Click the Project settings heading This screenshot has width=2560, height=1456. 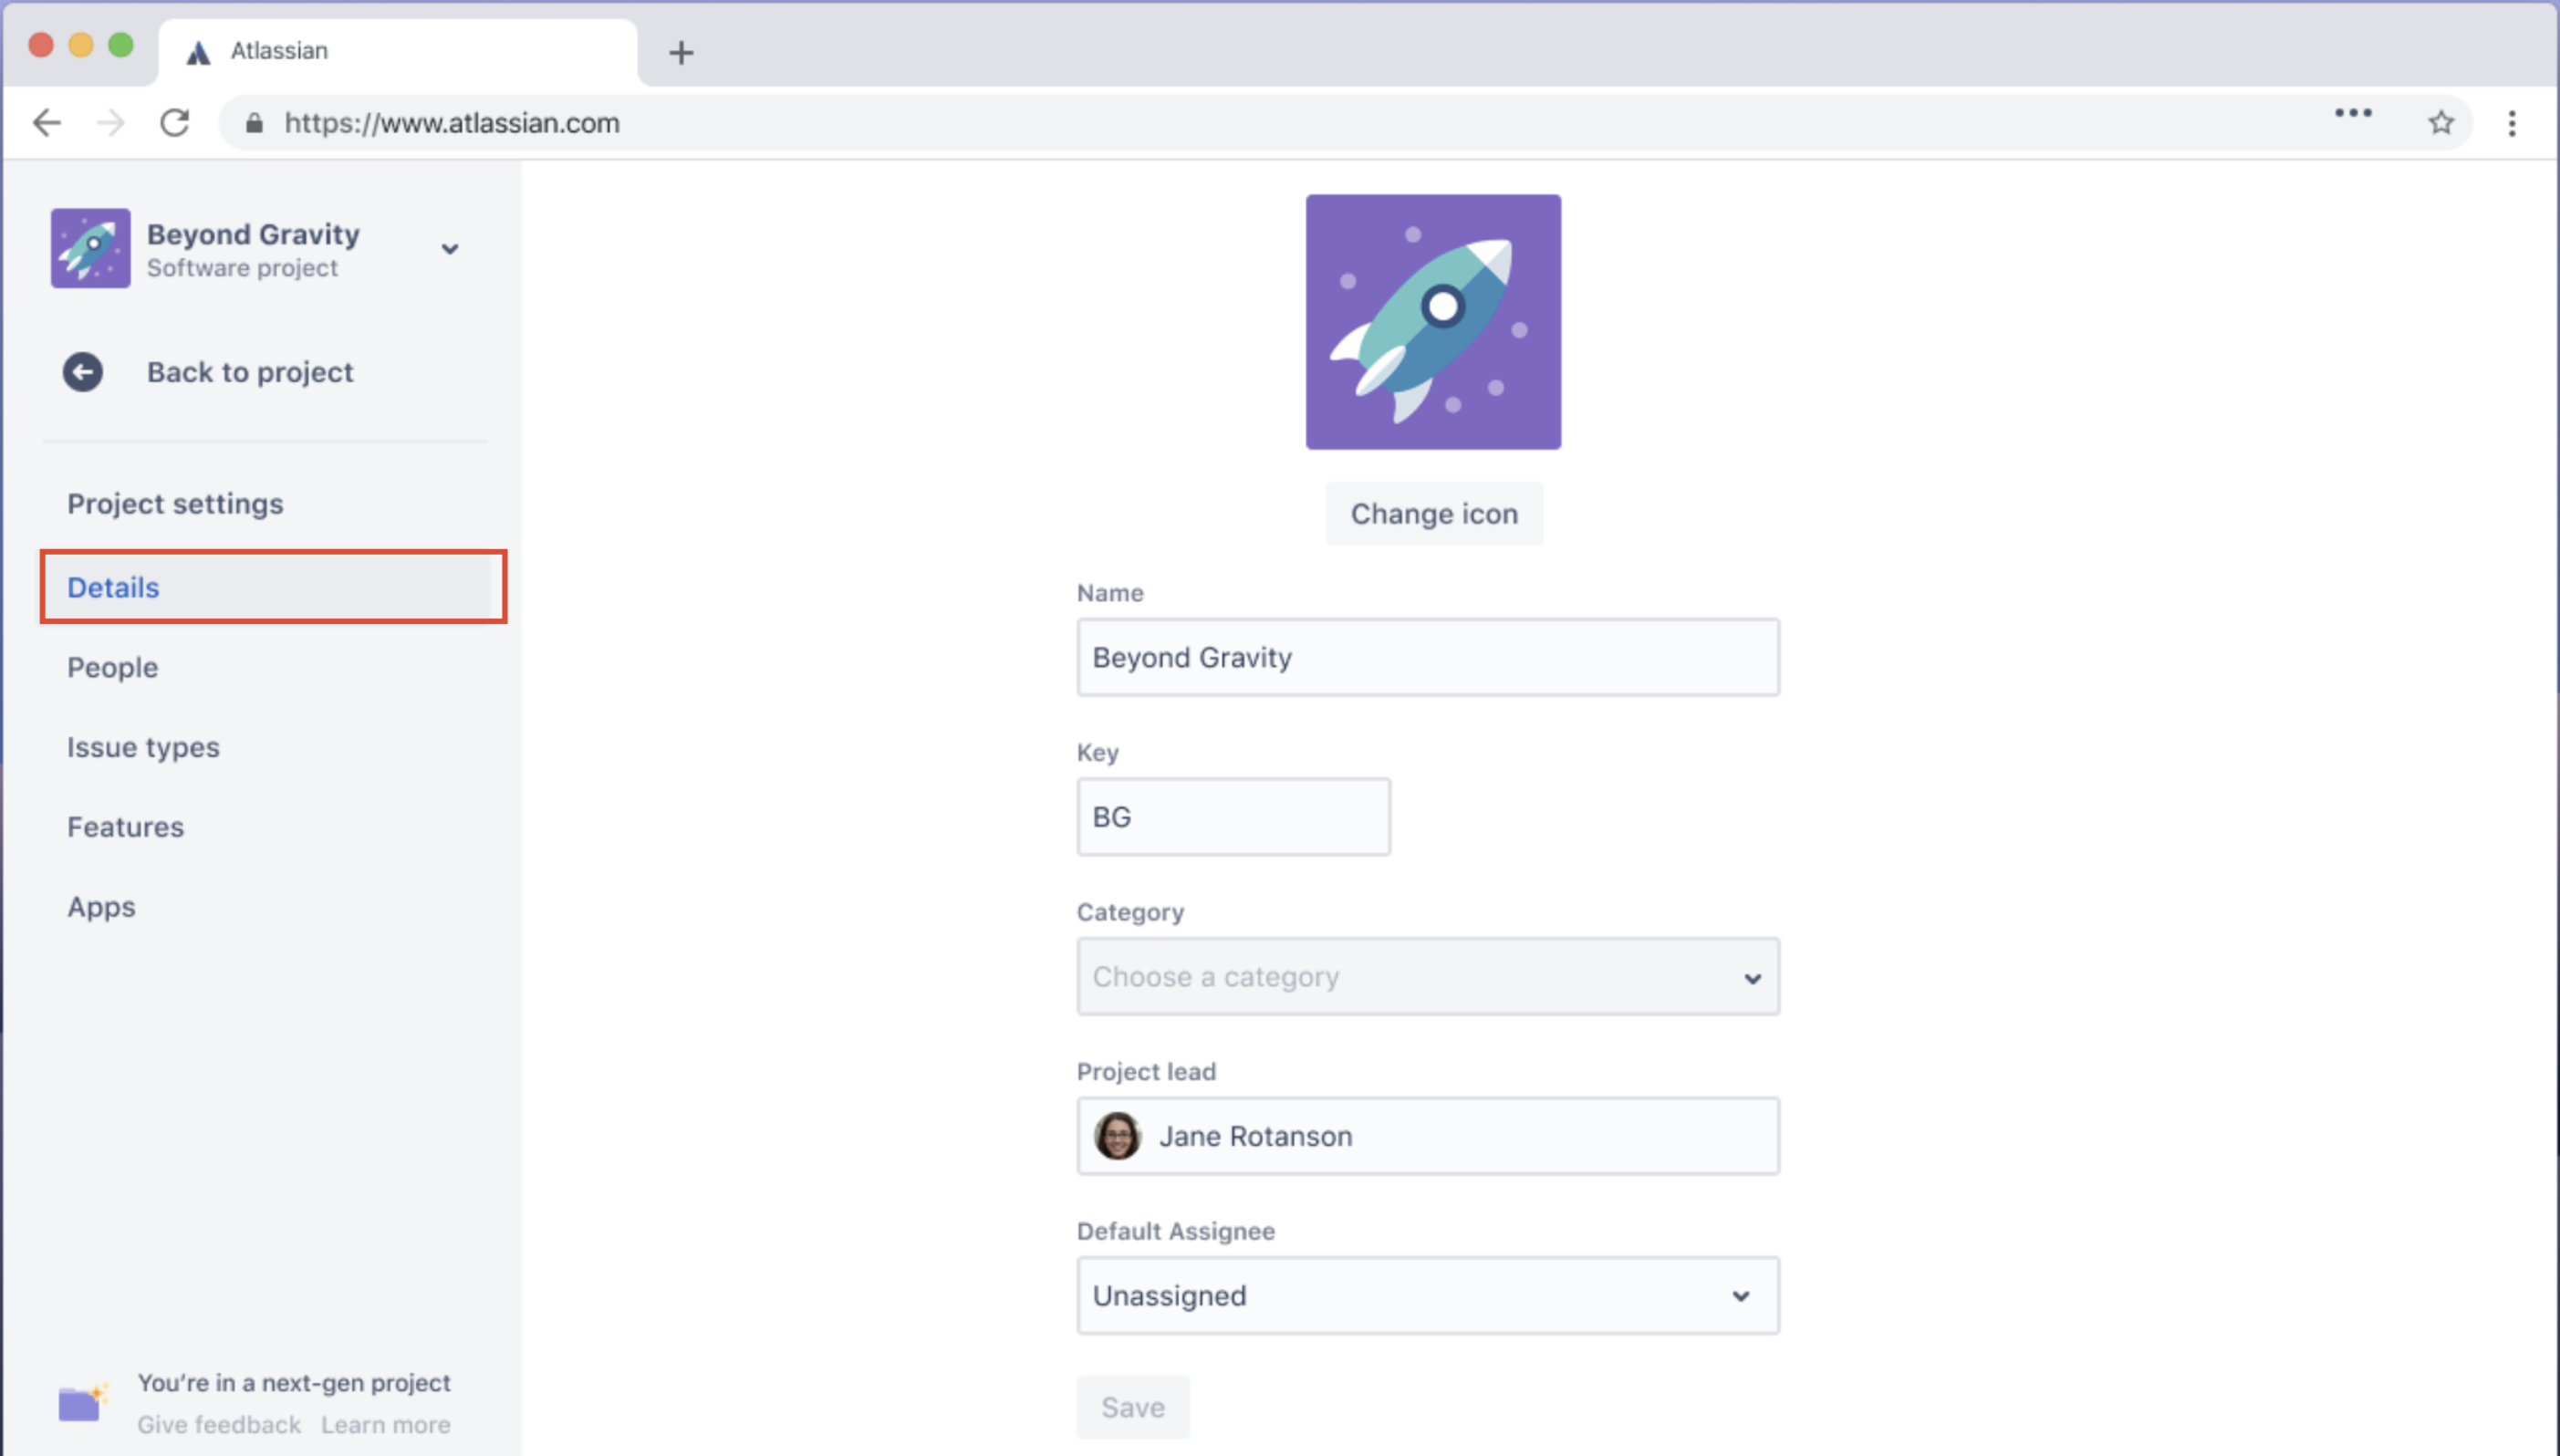tap(175, 504)
